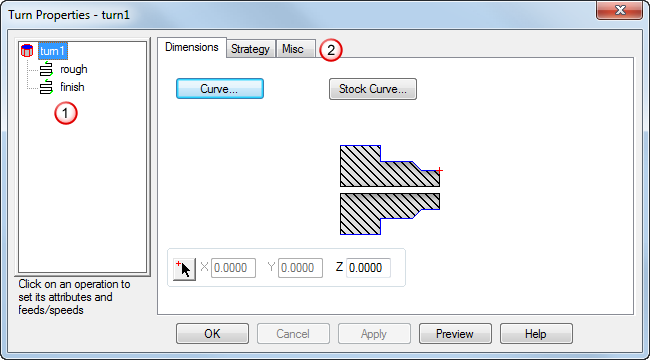This screenshot has width=650, height=360.
Task: Activate the Dimensions tab
Action: click(192, 47)
